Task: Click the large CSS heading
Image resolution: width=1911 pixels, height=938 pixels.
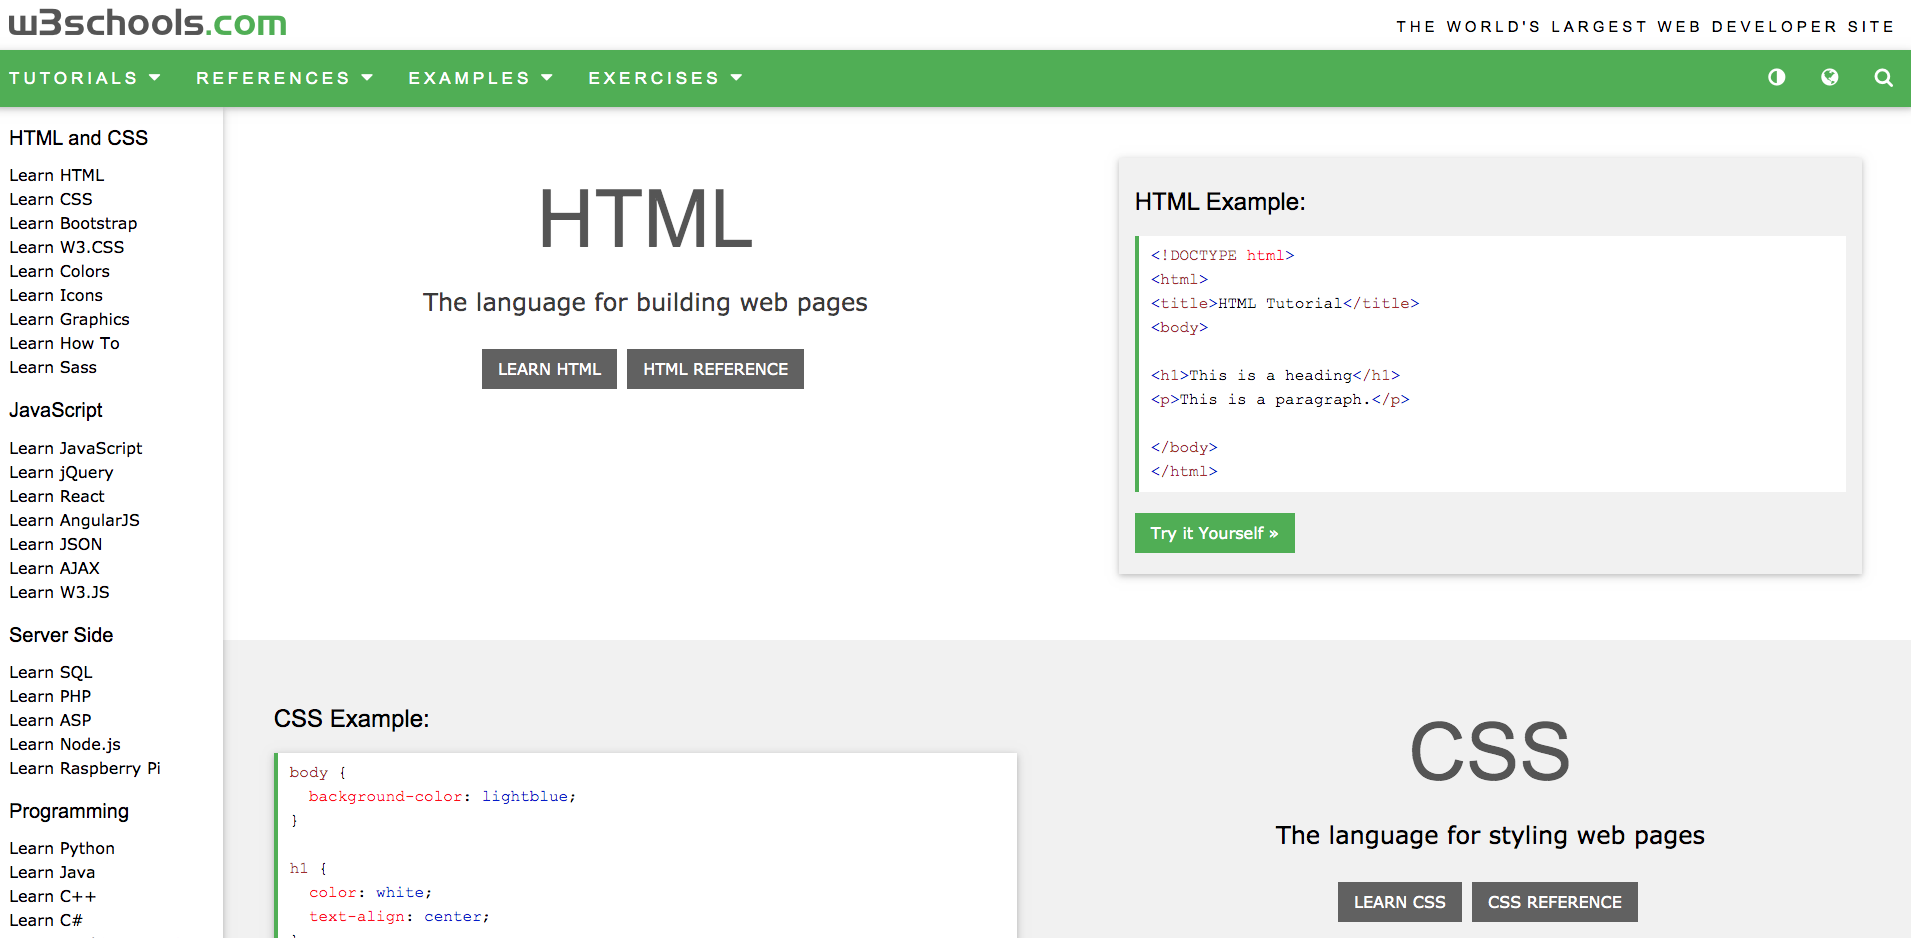Action: [x=1489, y=752]
